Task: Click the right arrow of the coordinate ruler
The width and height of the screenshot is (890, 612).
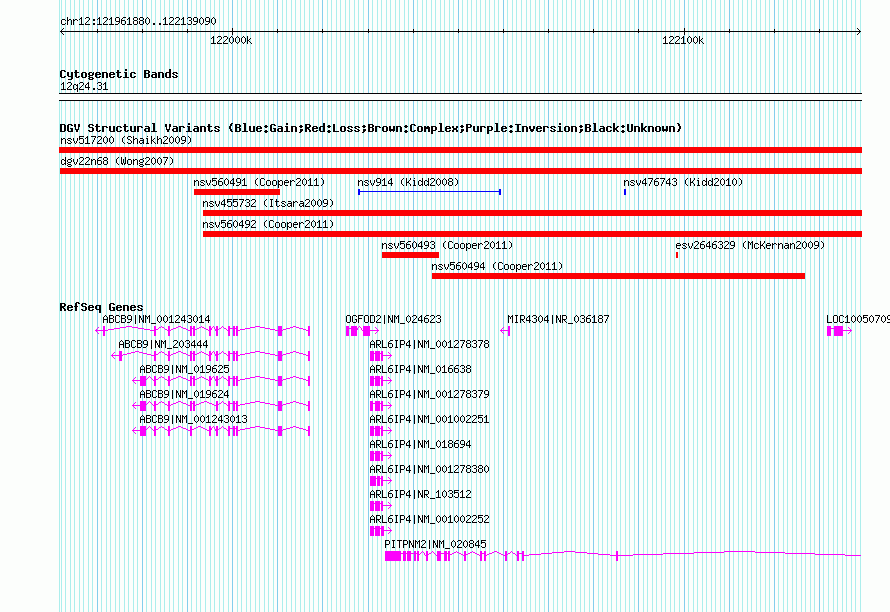Action: tap(858, 31)
